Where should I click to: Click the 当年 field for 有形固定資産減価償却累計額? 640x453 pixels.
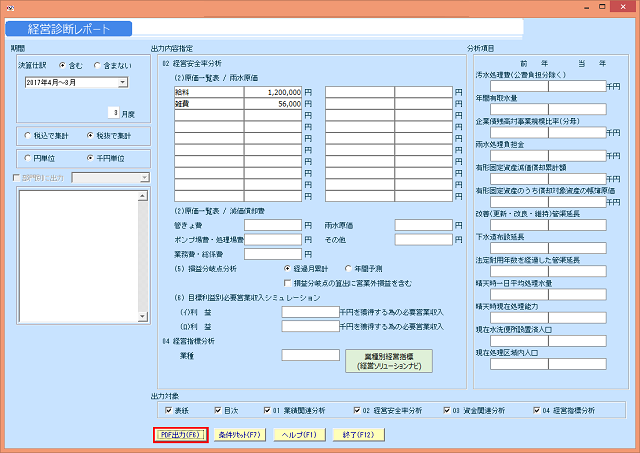pos(578,179)
